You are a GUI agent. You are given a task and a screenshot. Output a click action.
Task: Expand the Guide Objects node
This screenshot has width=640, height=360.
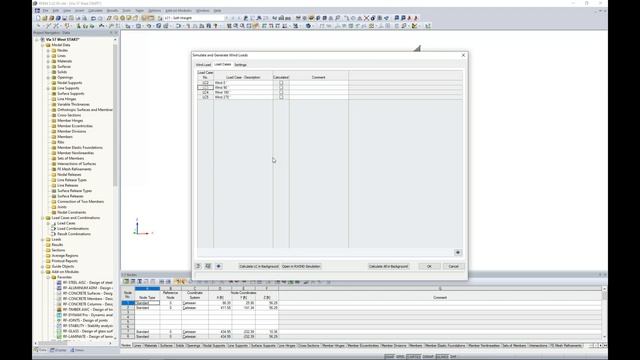point(43,267)
